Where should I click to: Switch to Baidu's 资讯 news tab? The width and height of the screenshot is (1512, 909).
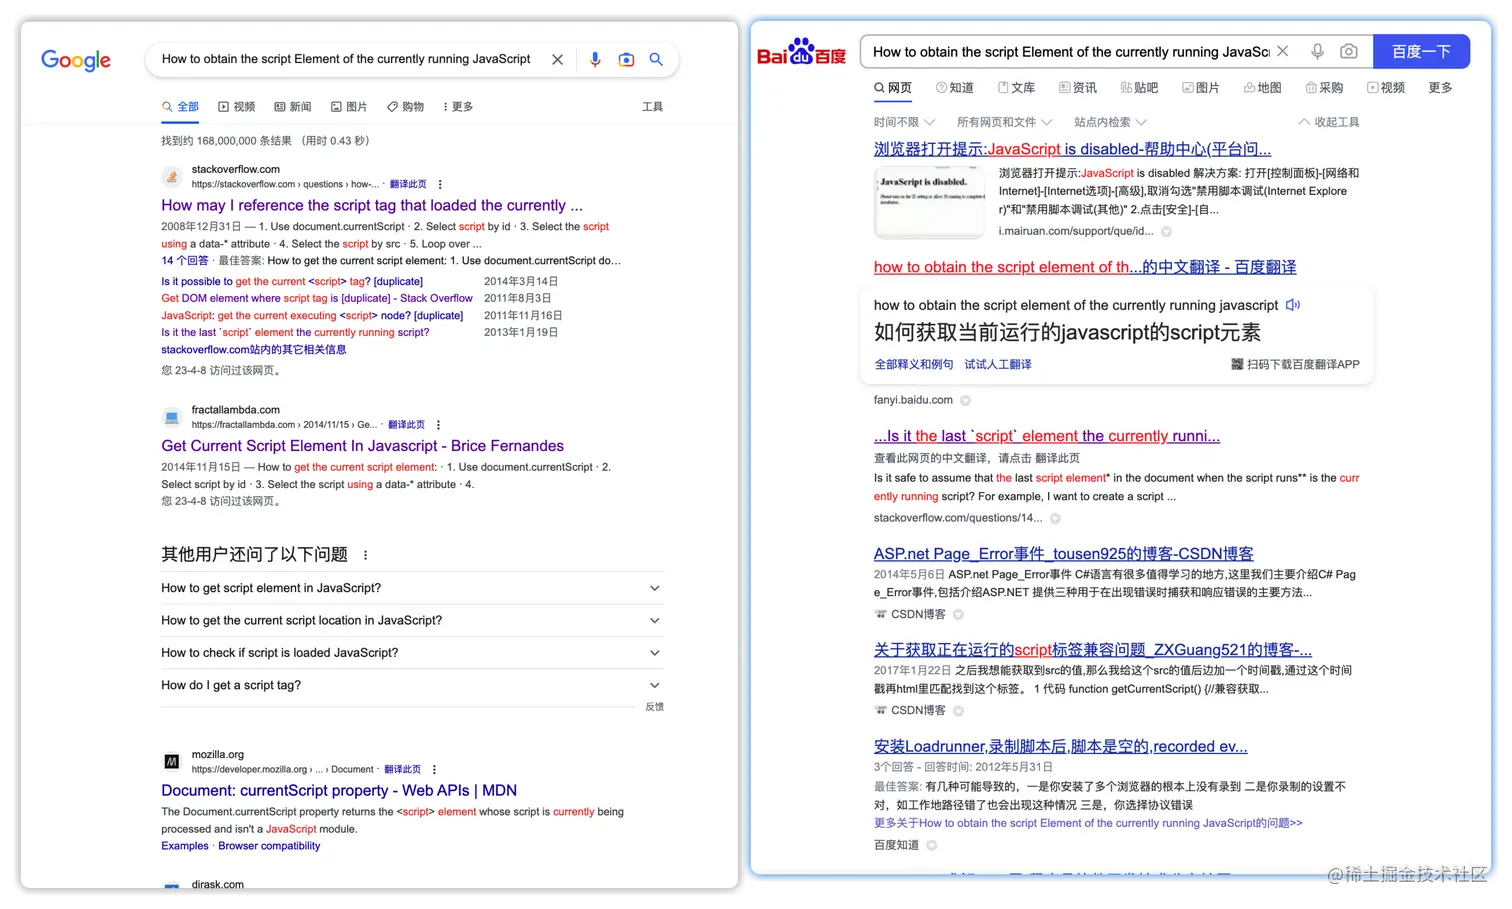tap(1078, 88)
